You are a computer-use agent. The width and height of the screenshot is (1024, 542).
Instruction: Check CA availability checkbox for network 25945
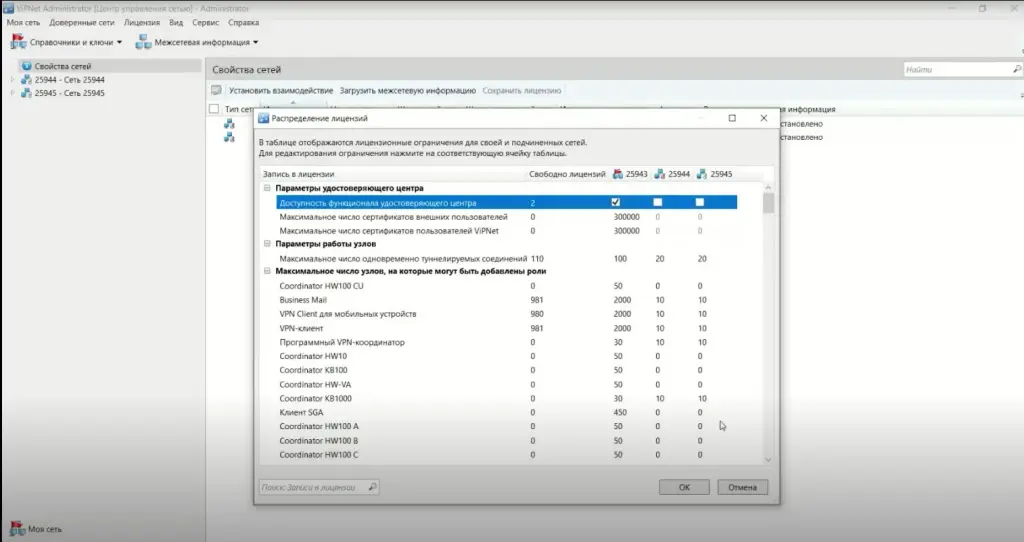(x=699, y=202)
